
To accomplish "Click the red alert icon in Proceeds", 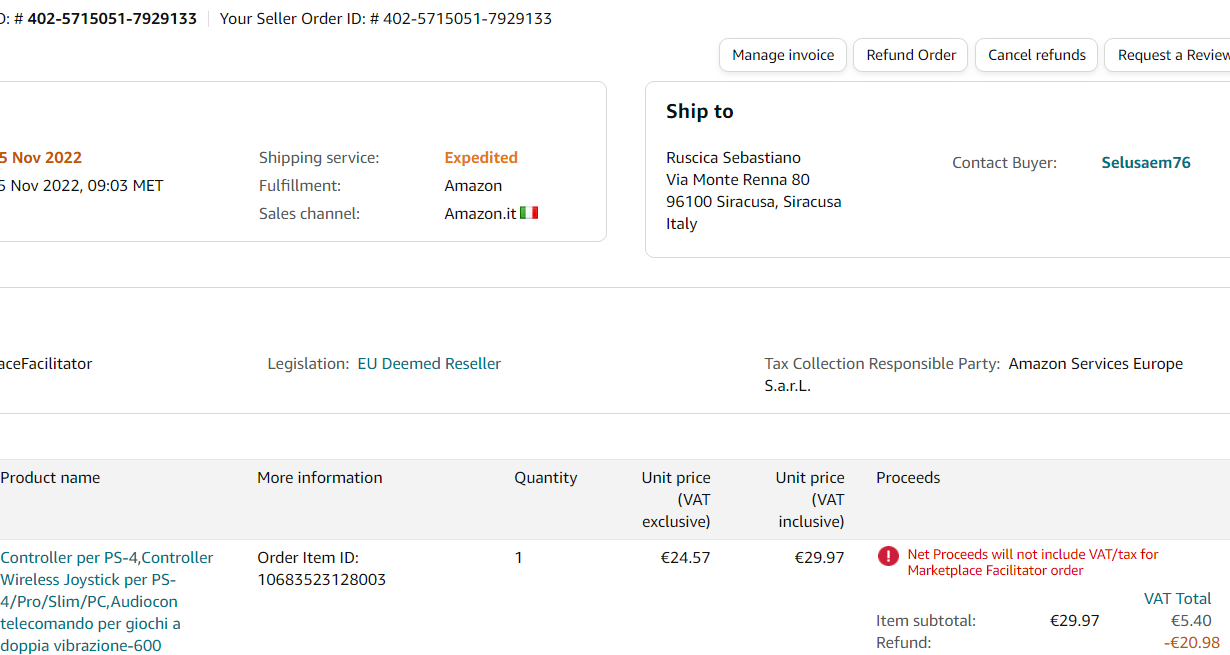I will (x=888, y=557).
